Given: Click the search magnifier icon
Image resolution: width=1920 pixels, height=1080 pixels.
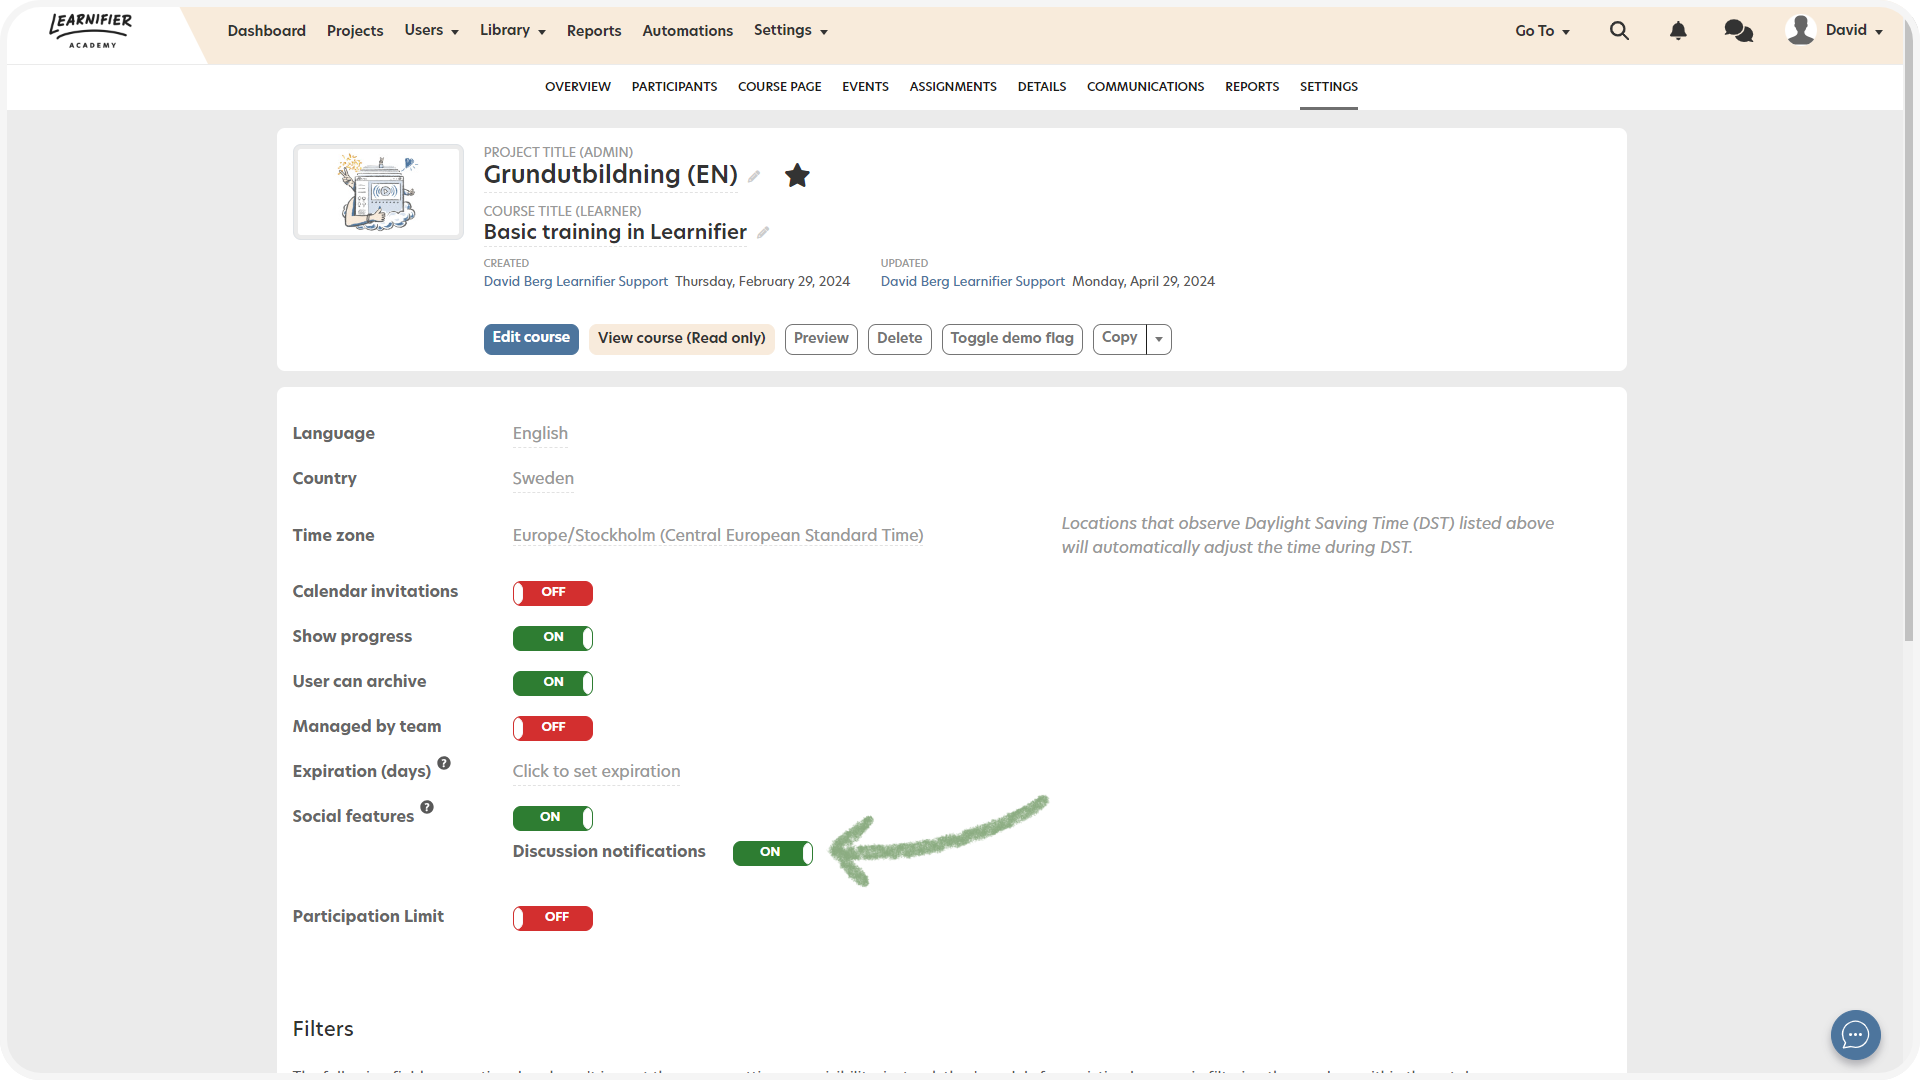Looking at the screenshot, I should coord(1619,31).
